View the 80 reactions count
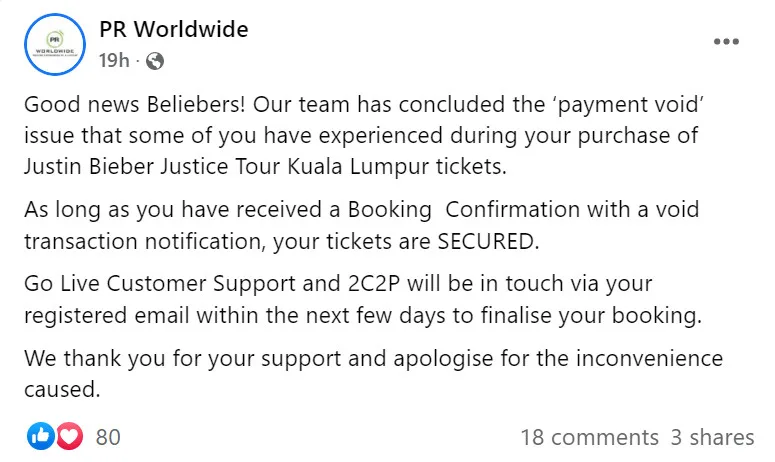The image size is (775, 462). (107, 437)
